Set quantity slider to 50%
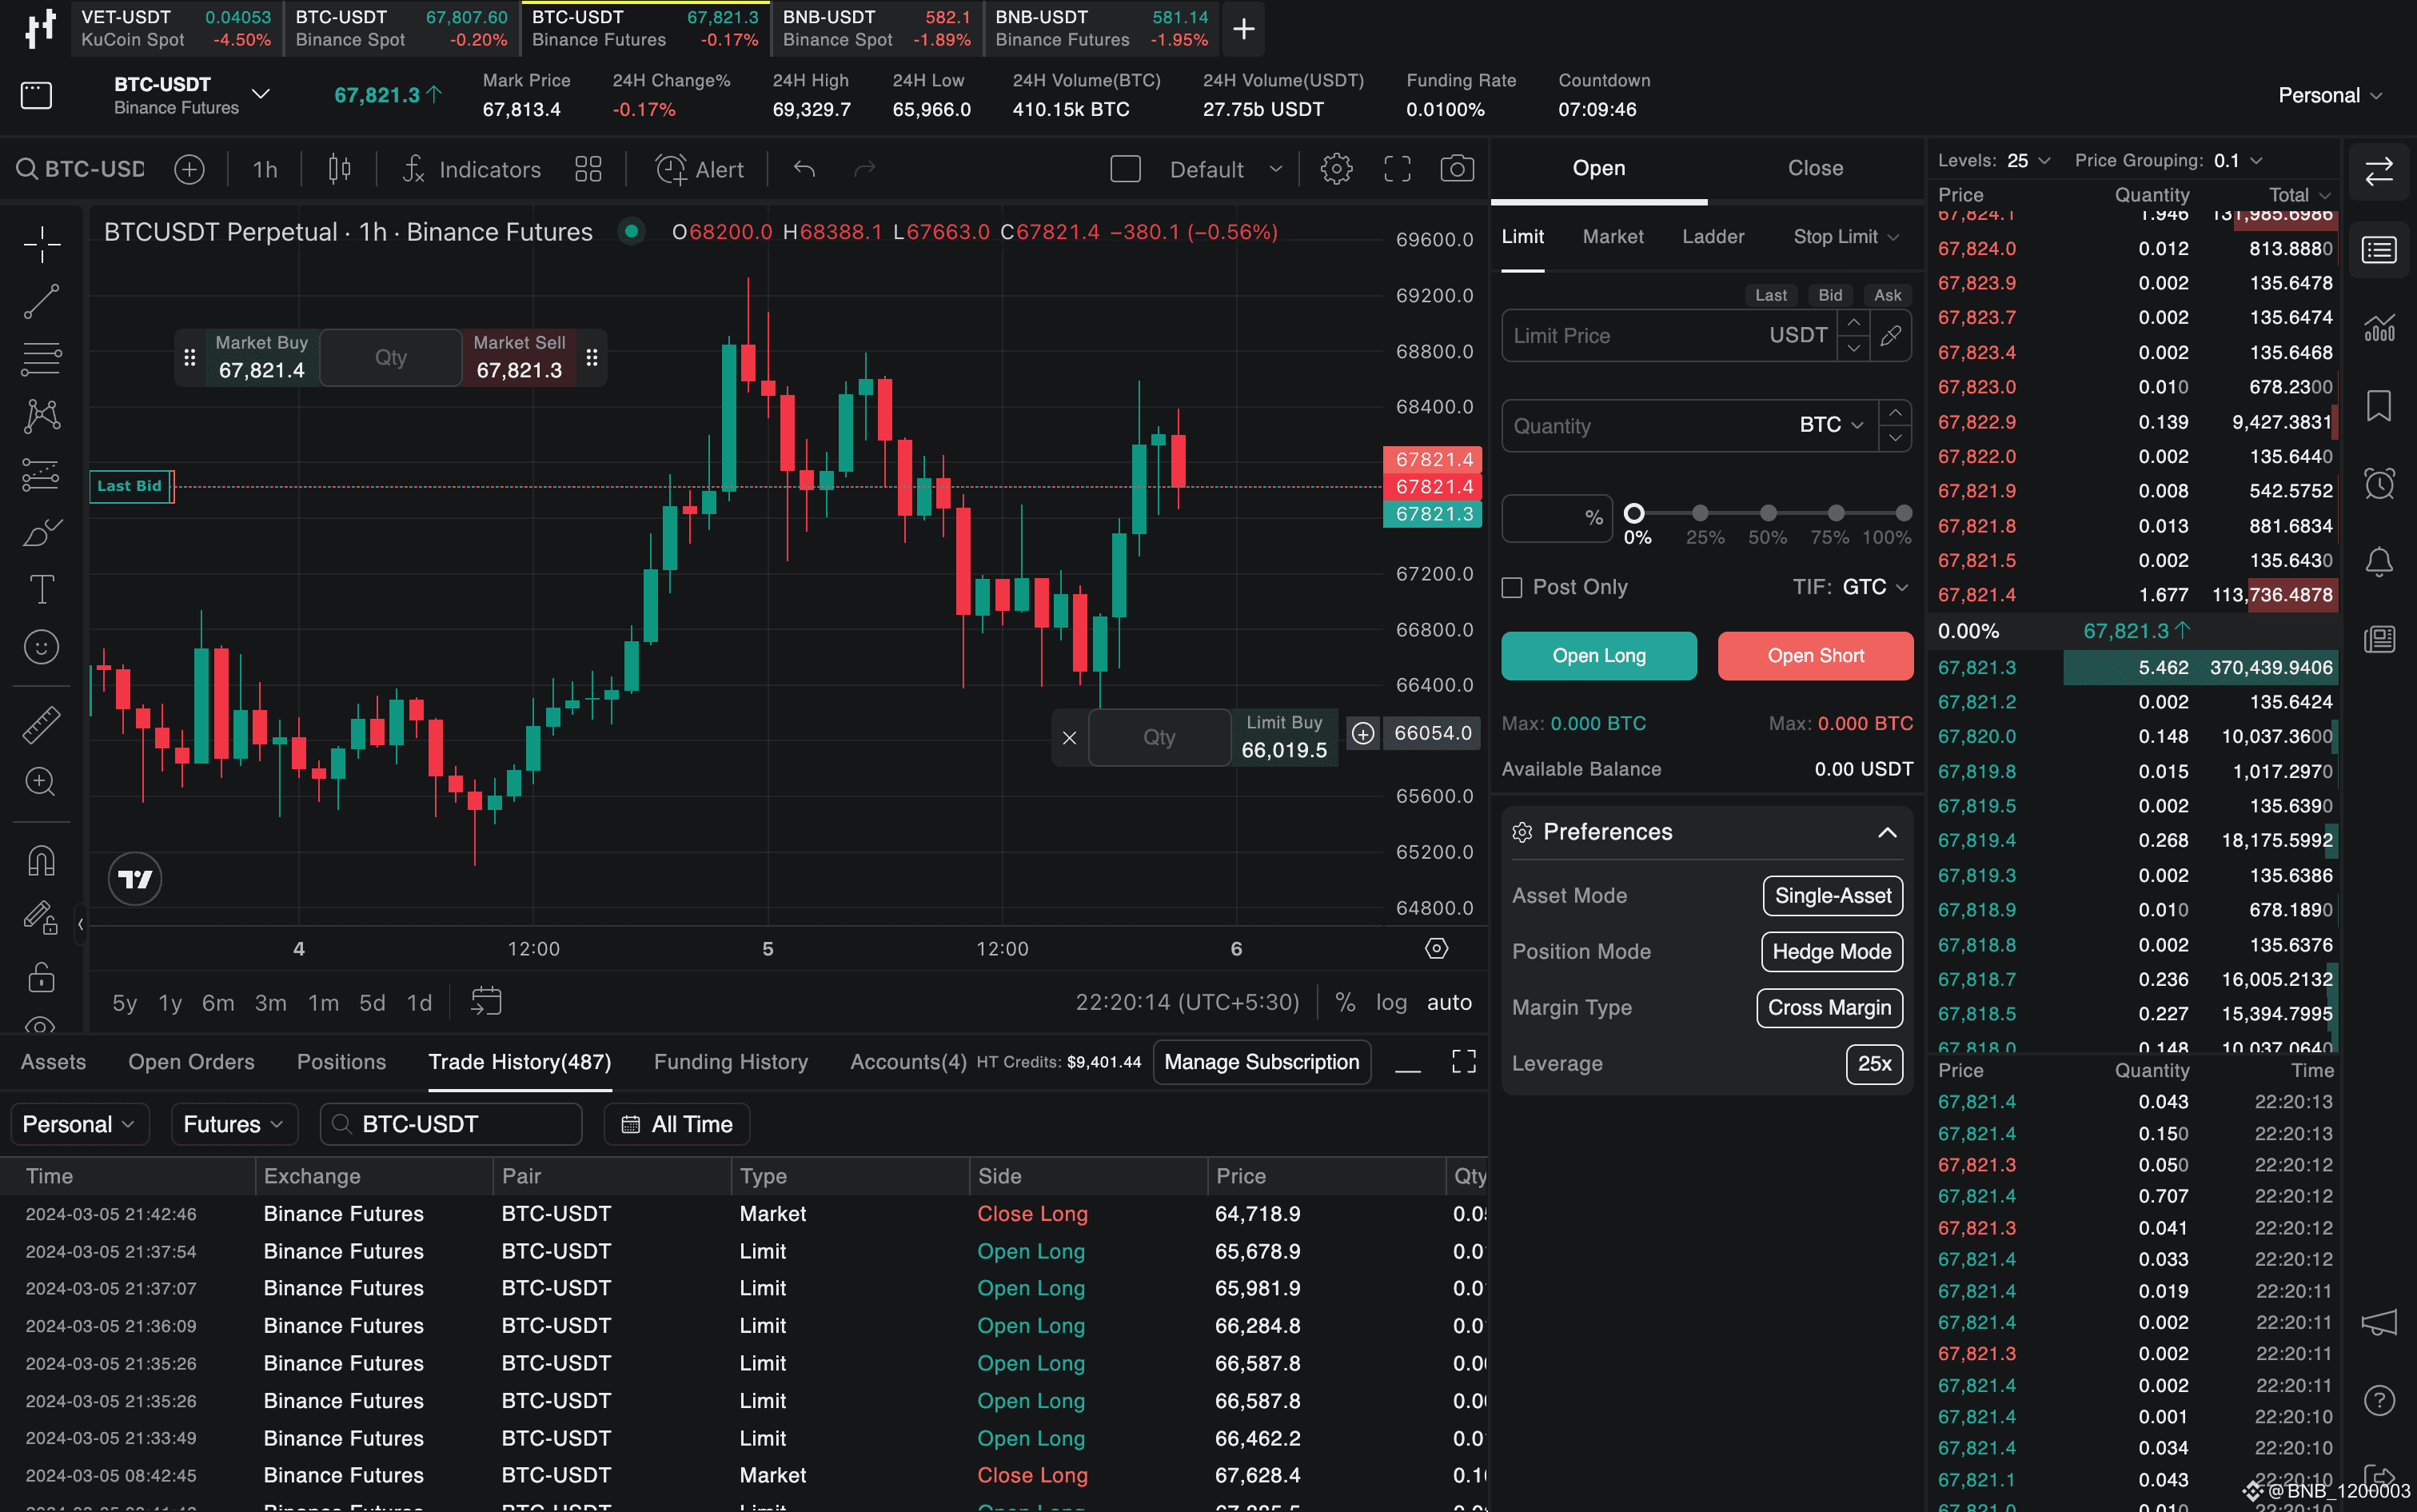 (1768, 513)
